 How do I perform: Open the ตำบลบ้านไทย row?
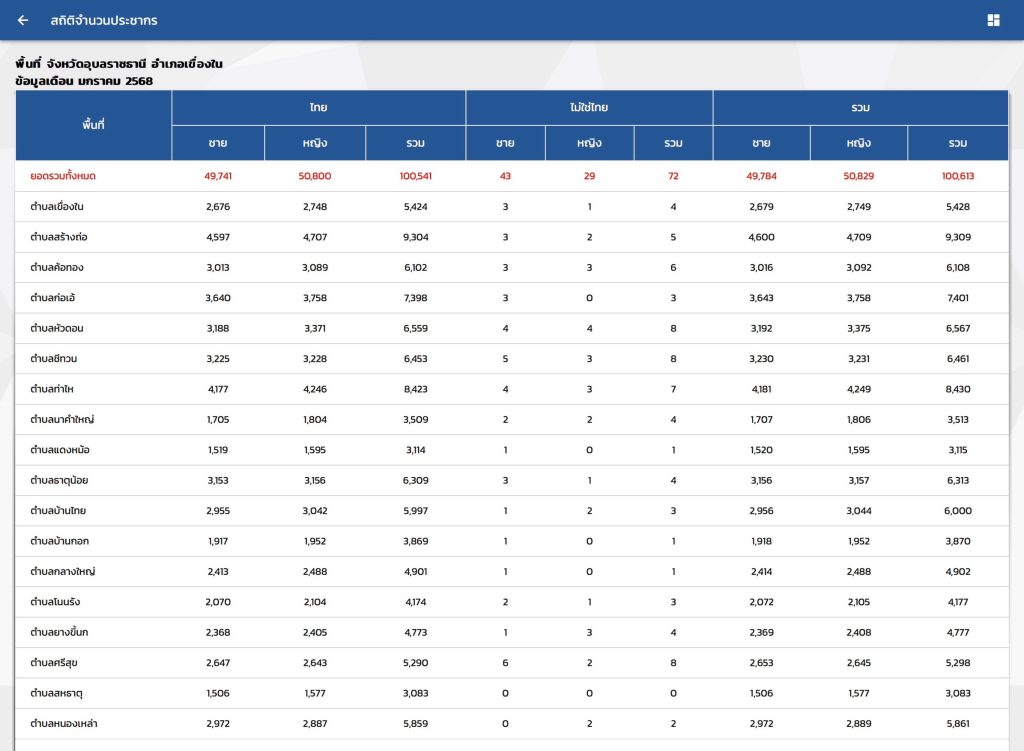click(58, 511)
